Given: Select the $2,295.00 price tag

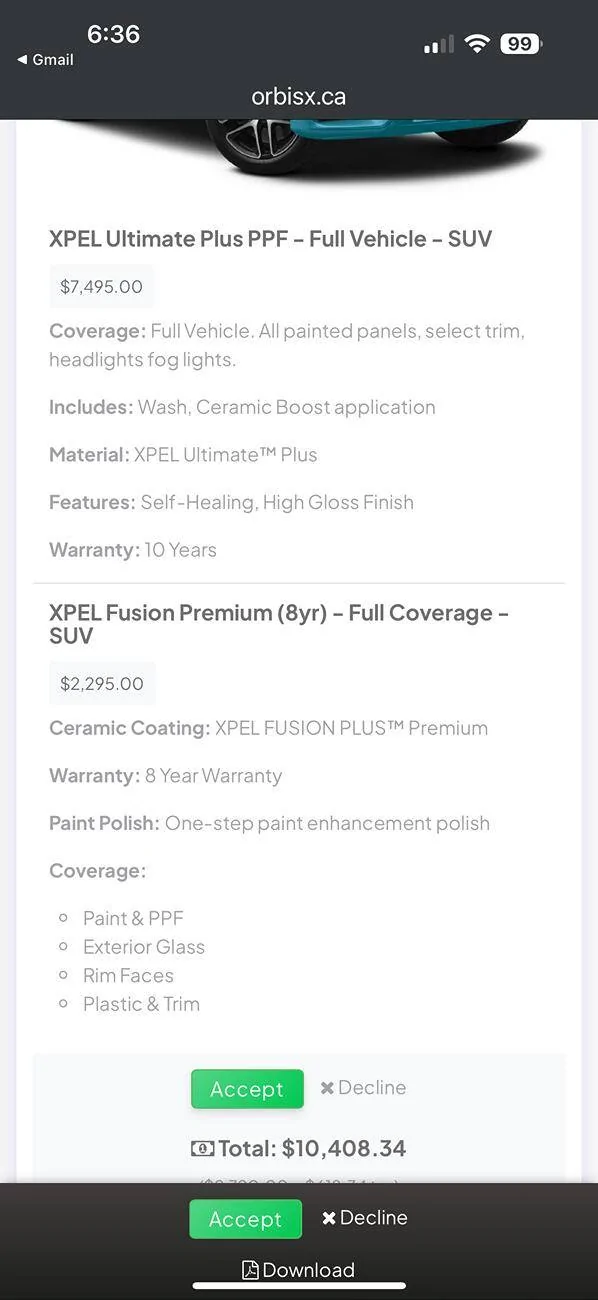Looking at the screenshot, I should tap(102, 684).
